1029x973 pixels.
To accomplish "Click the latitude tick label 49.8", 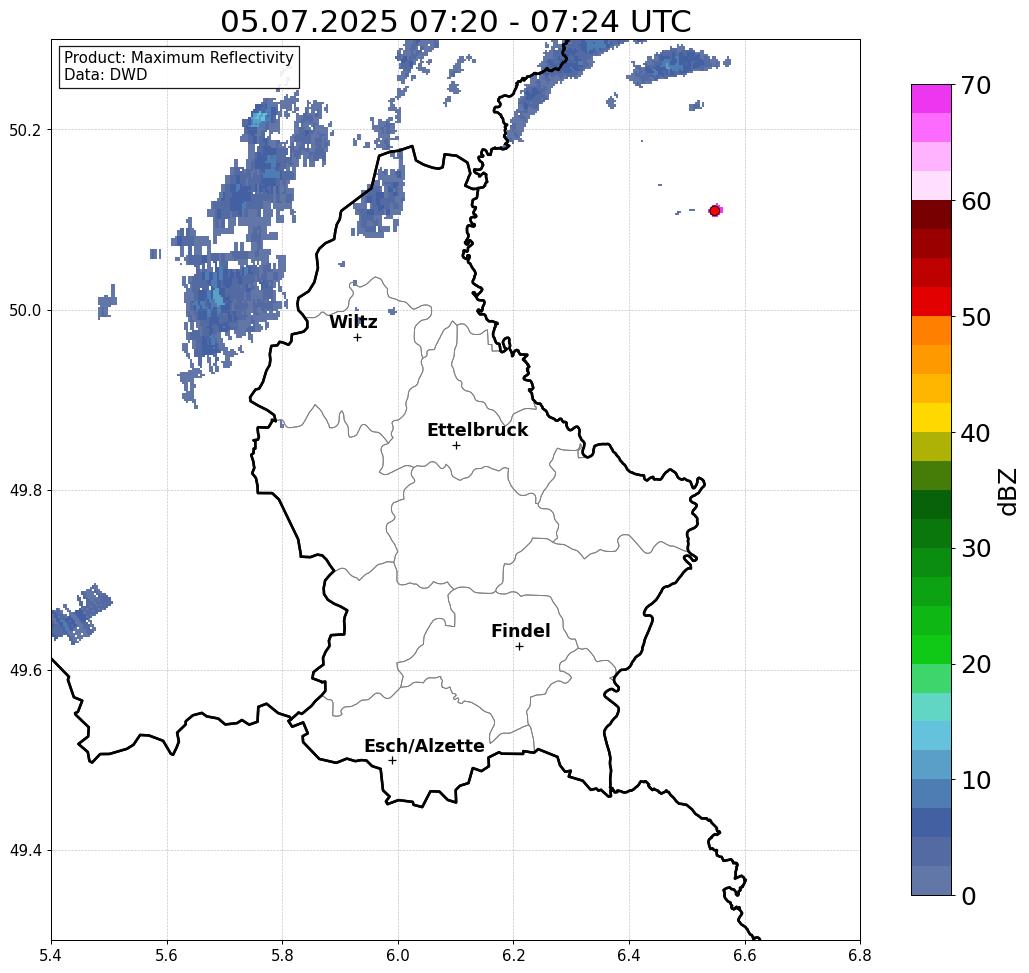I will coord(24,490).
